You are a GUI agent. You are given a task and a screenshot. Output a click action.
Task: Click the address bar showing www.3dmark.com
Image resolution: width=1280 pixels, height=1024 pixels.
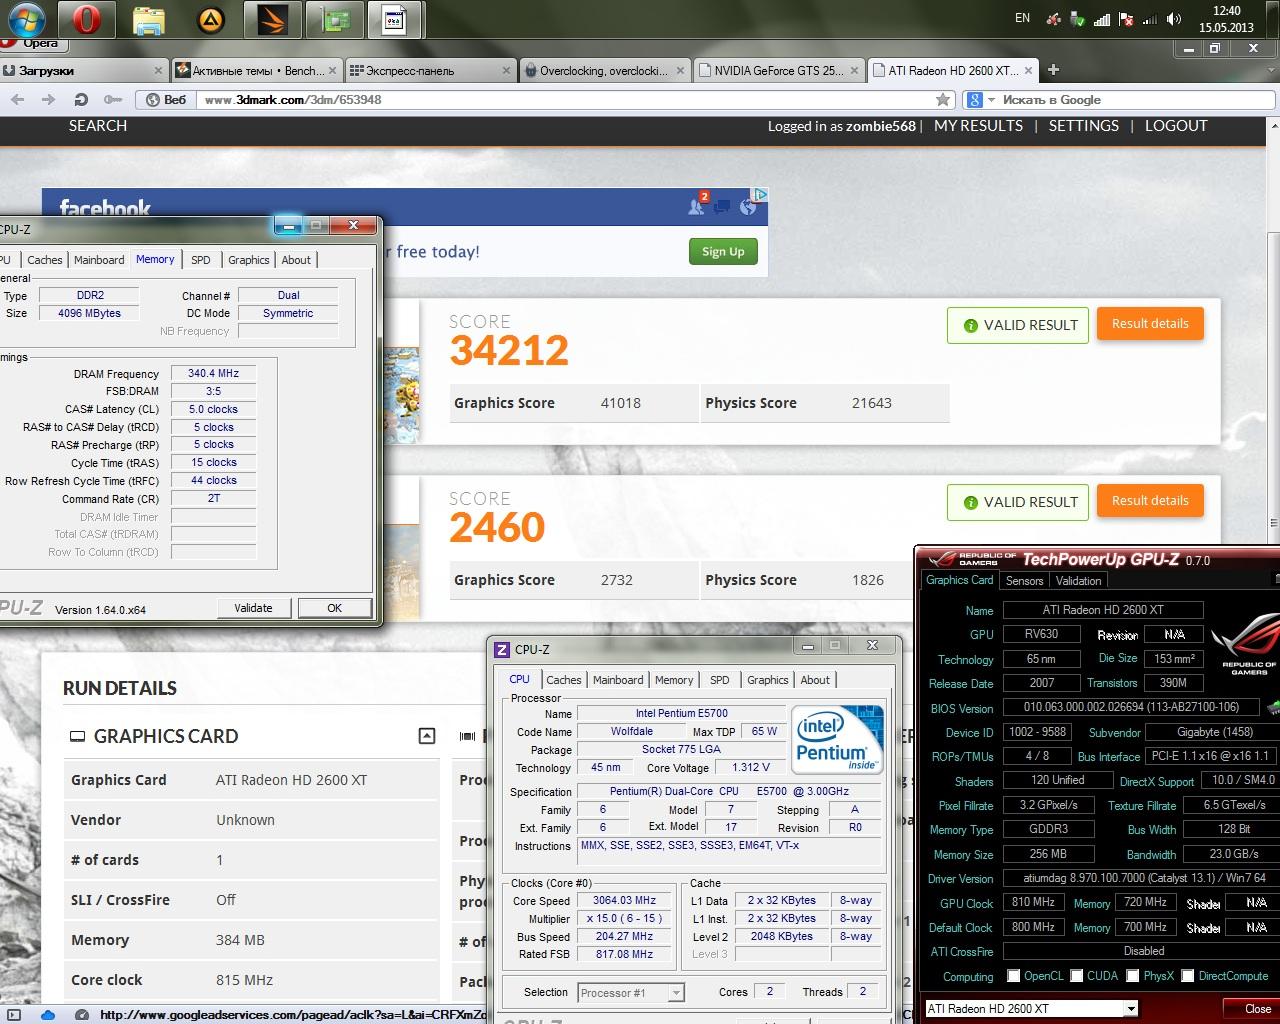(x=565, y=100)
